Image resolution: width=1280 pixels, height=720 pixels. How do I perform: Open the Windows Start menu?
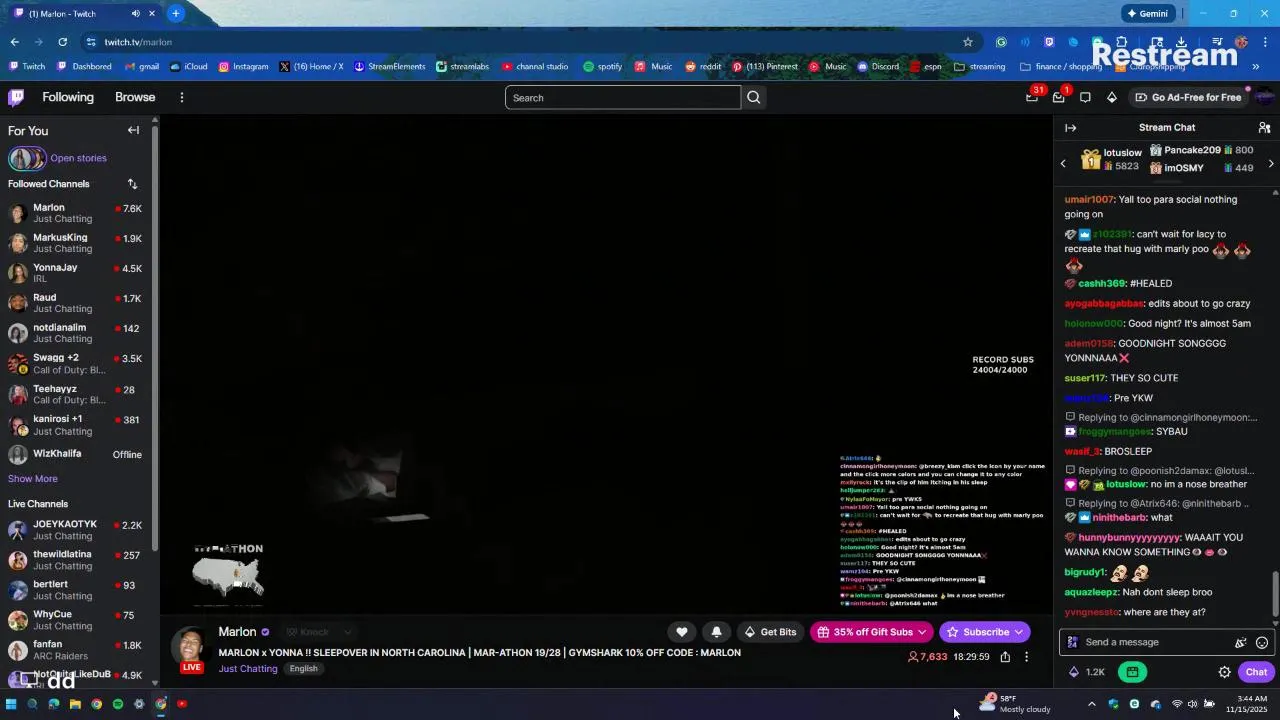(x=11, y=704)
